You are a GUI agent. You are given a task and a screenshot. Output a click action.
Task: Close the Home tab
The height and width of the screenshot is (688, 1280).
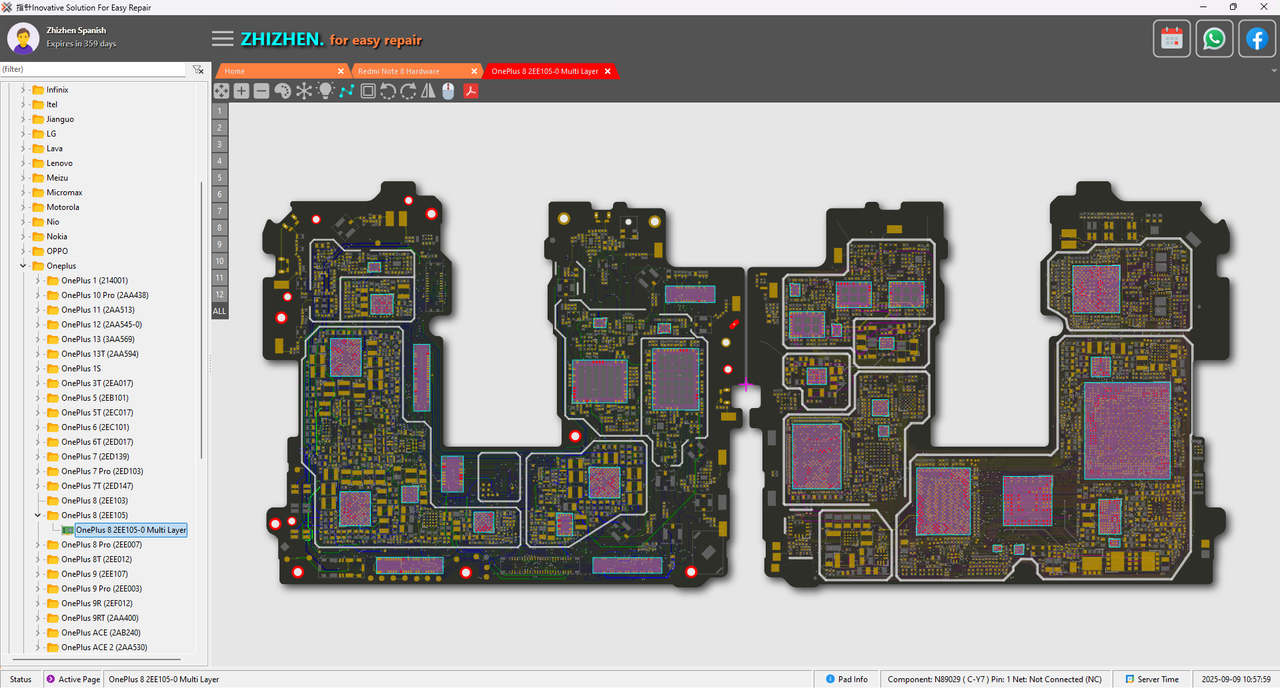coord(340,71)
